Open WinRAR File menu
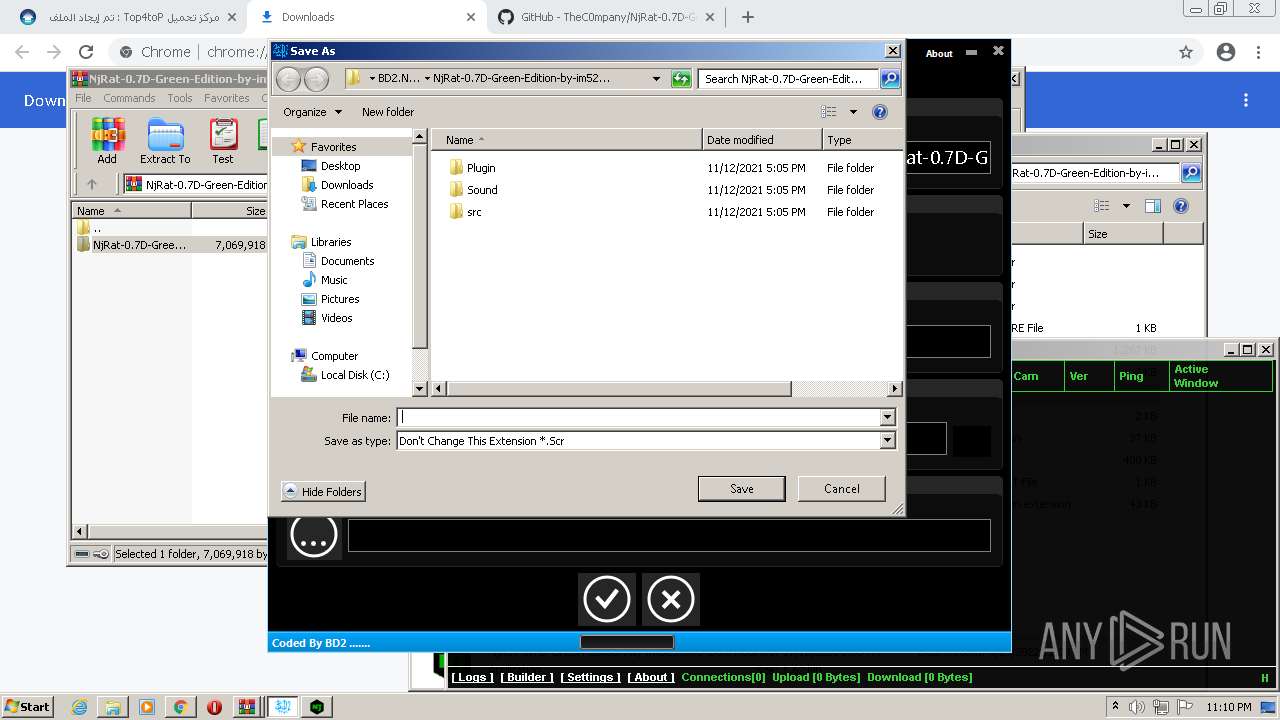 pos(83,98)
